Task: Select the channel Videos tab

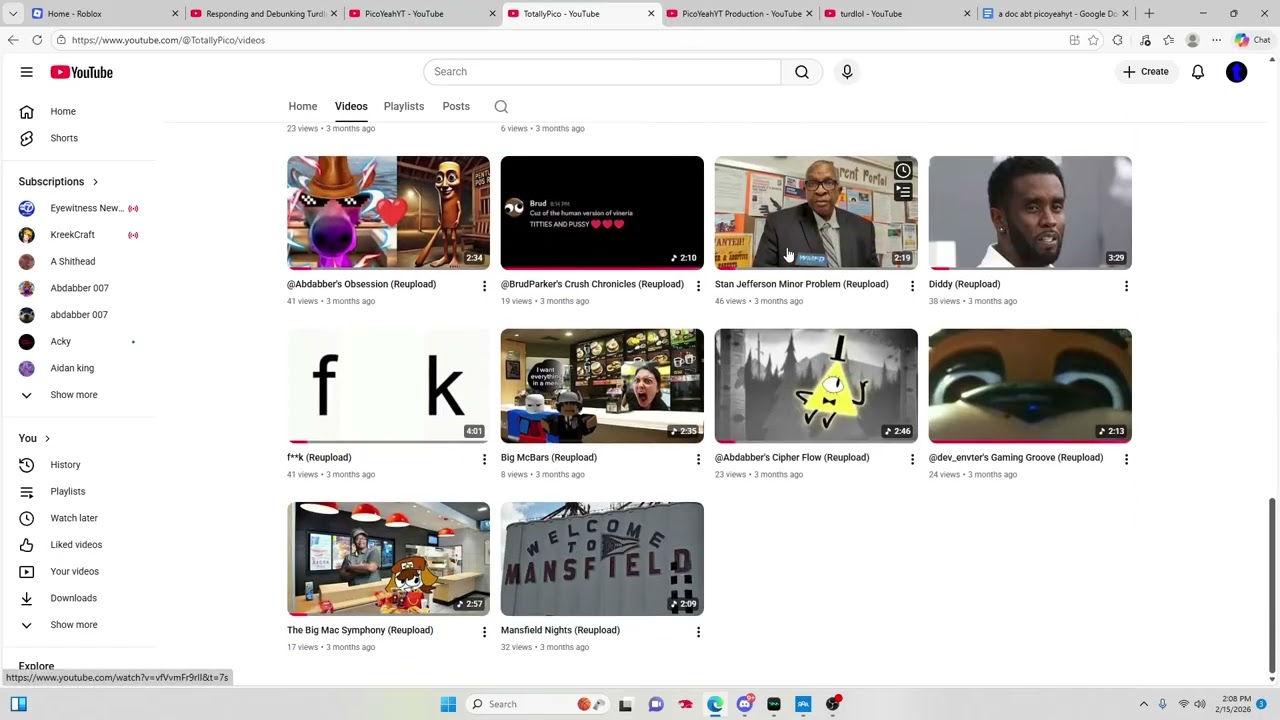Action: pyautogui.click(x=351, y=106)
